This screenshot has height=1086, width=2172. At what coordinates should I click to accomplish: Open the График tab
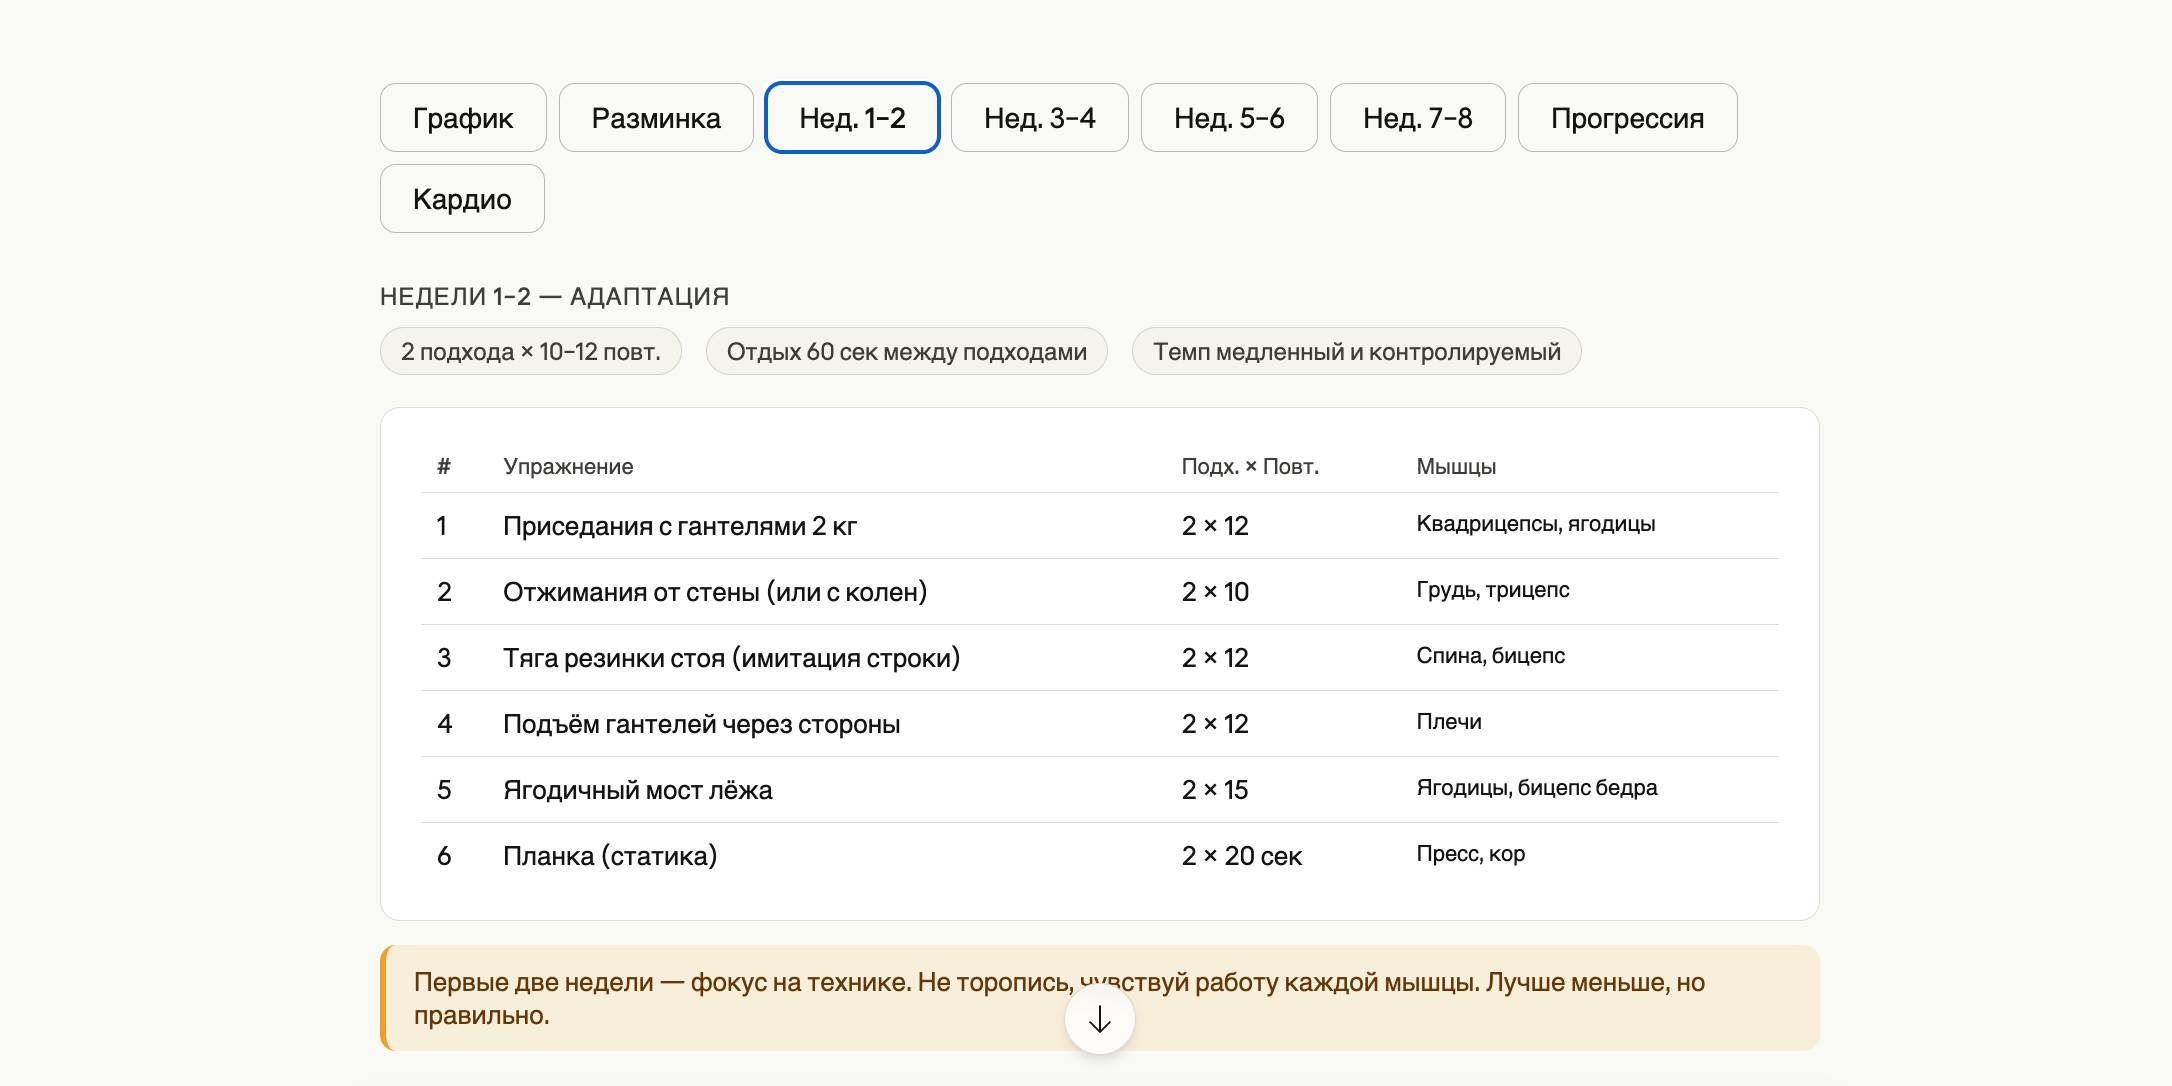point(463,118)
